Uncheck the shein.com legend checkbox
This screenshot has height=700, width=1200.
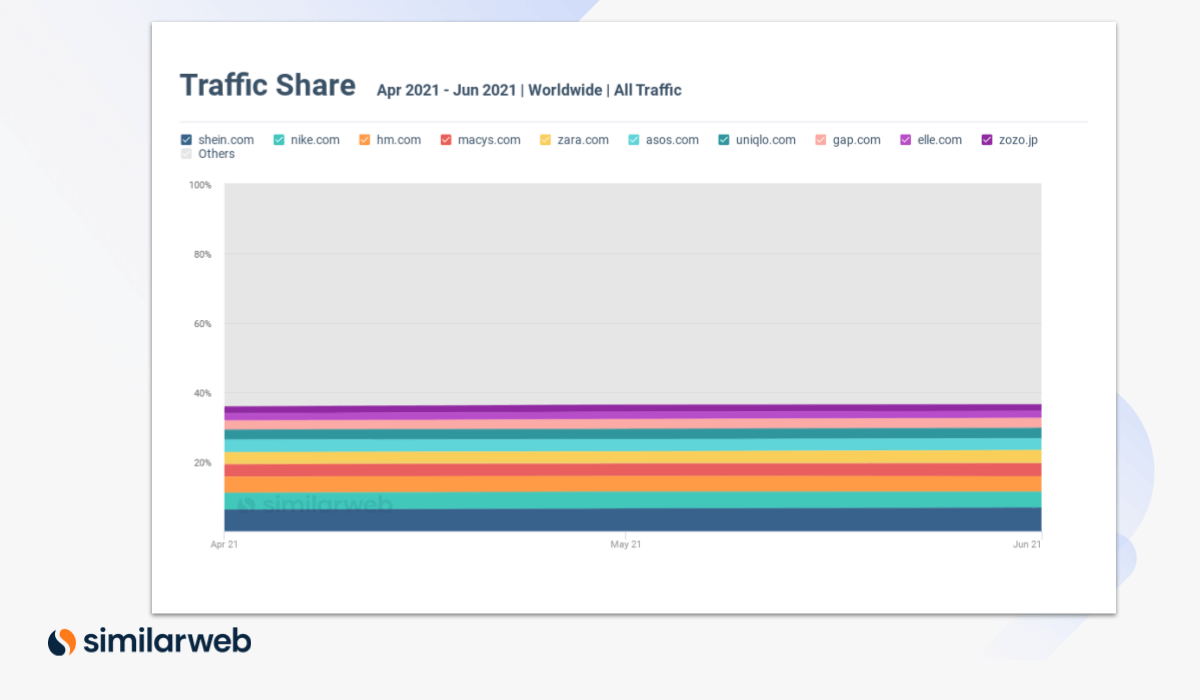coord(186,140)
